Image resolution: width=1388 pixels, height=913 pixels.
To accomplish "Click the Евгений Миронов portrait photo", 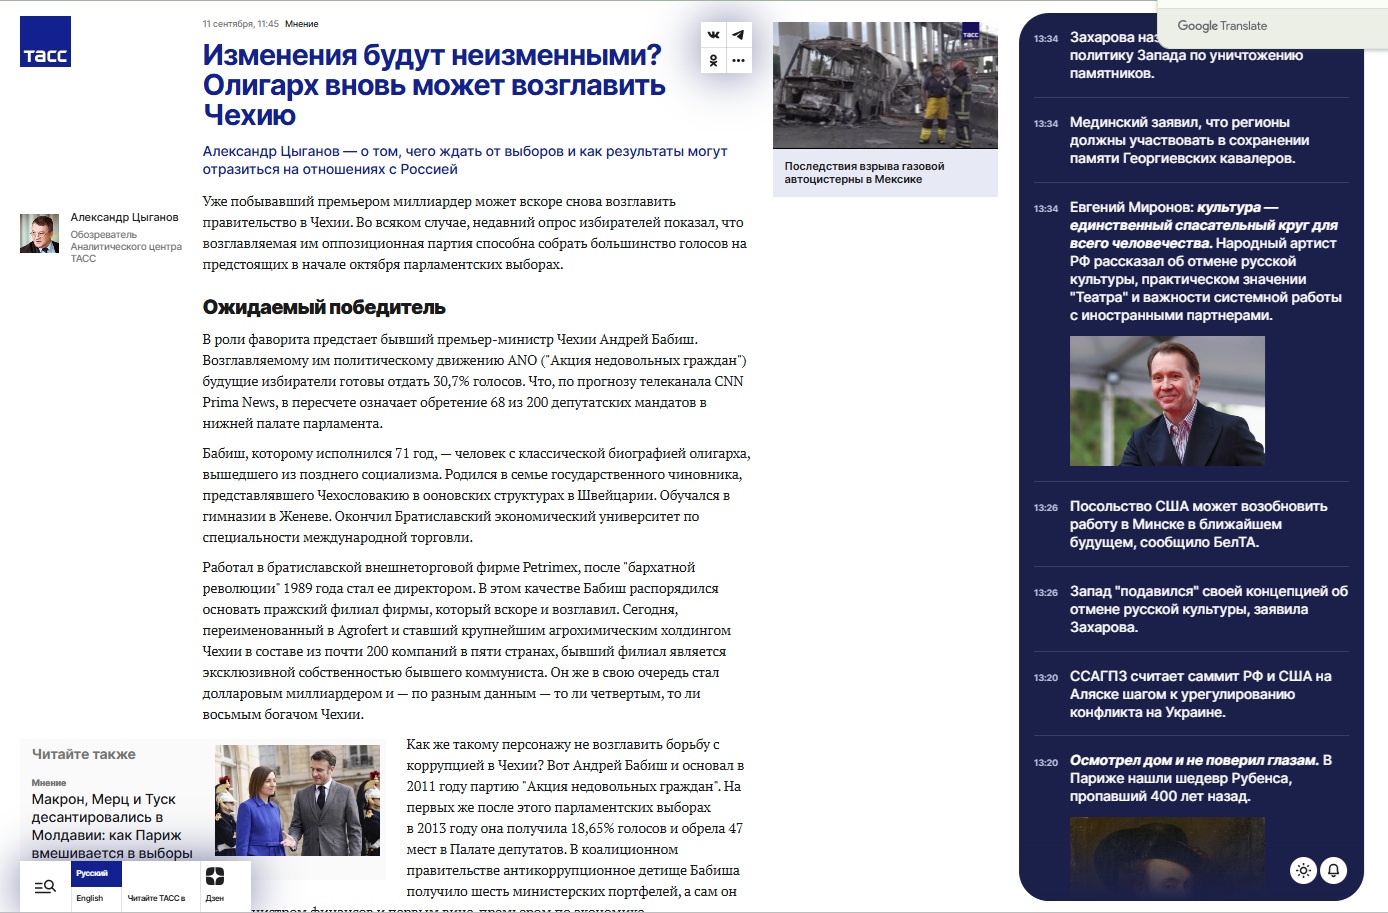I will [x=1167, y=401].
